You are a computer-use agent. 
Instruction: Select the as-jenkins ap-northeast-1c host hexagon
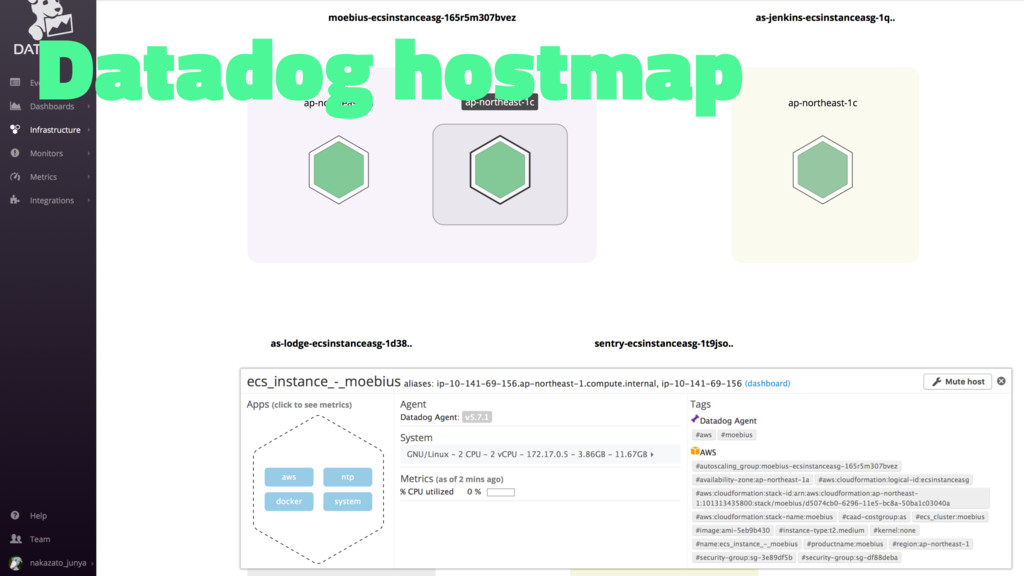822,170
